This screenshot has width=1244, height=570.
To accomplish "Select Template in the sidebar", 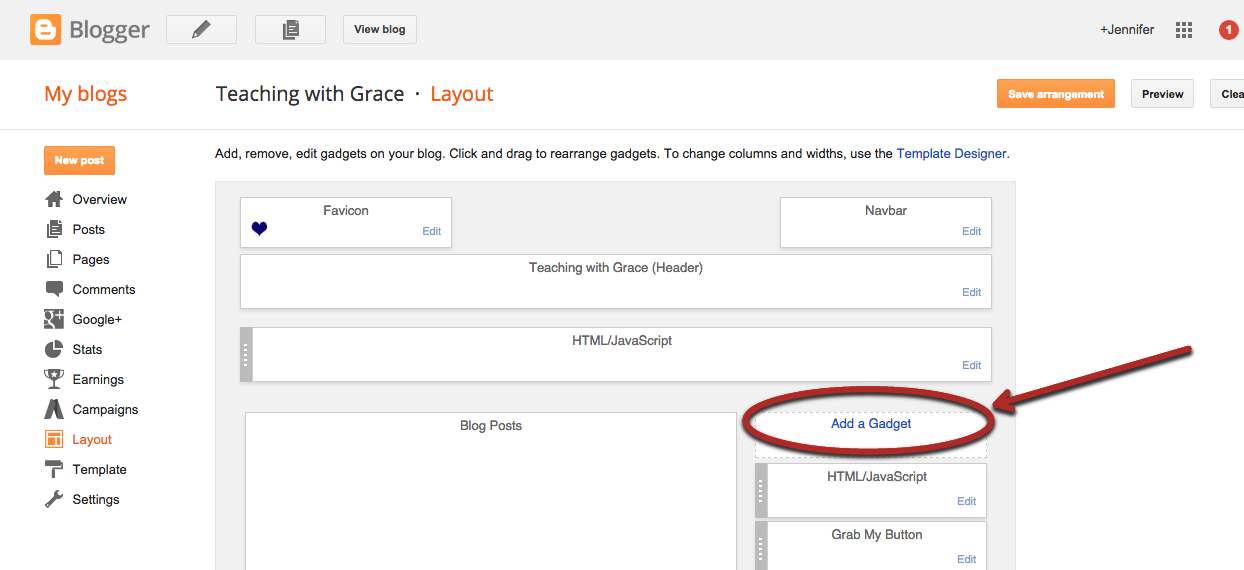I will 99,469.
